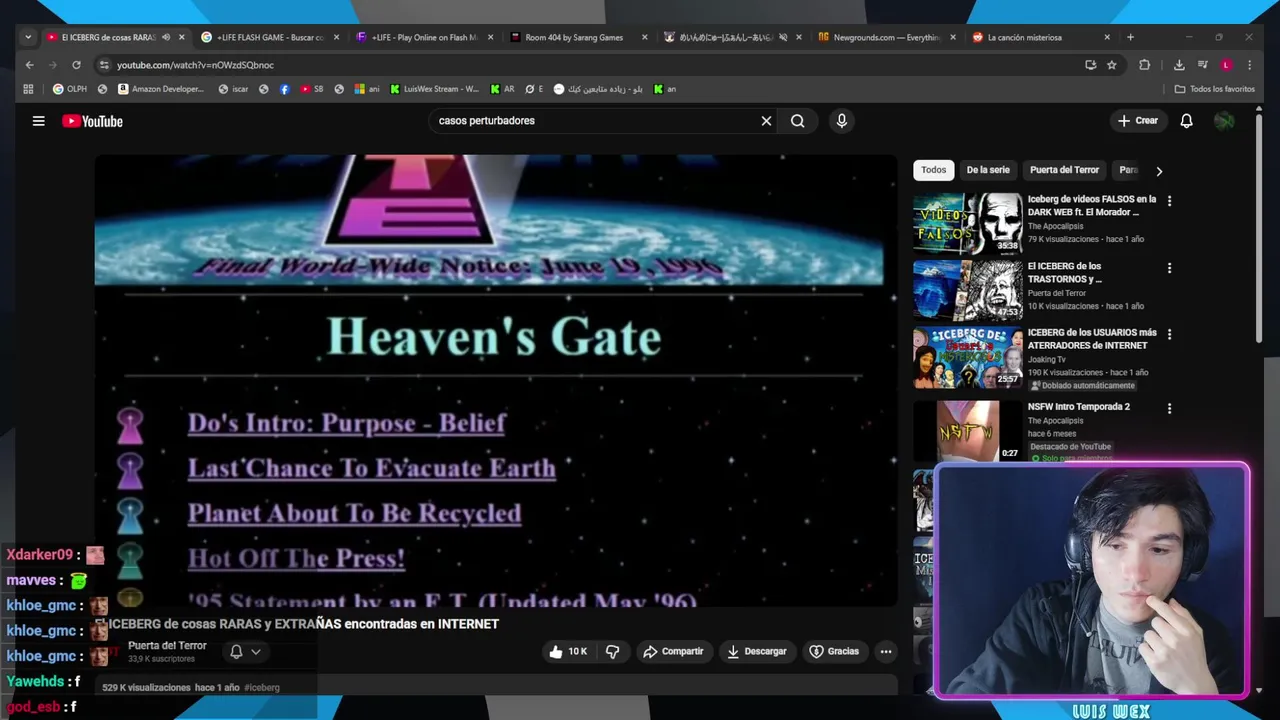Open the Amazon Developer bookmark
1280x720 pixels.
click(x=160, y=89)
